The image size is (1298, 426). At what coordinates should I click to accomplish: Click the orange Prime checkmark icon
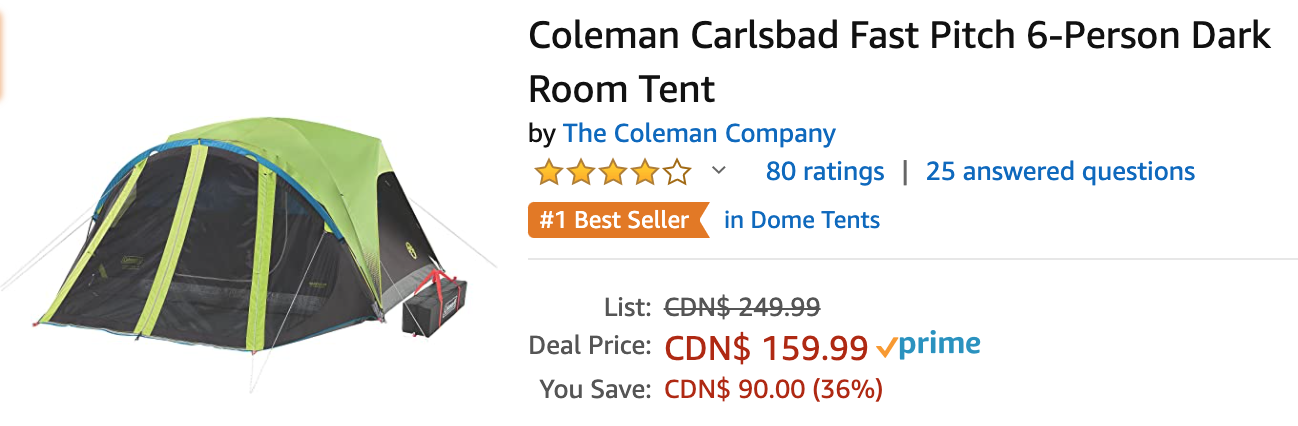pos(885,347)
